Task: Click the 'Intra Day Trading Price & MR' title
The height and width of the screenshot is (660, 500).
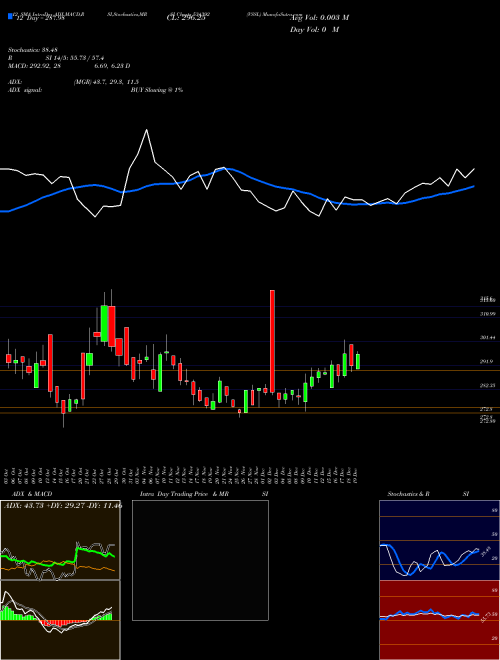Action: (x=184, y=494)
